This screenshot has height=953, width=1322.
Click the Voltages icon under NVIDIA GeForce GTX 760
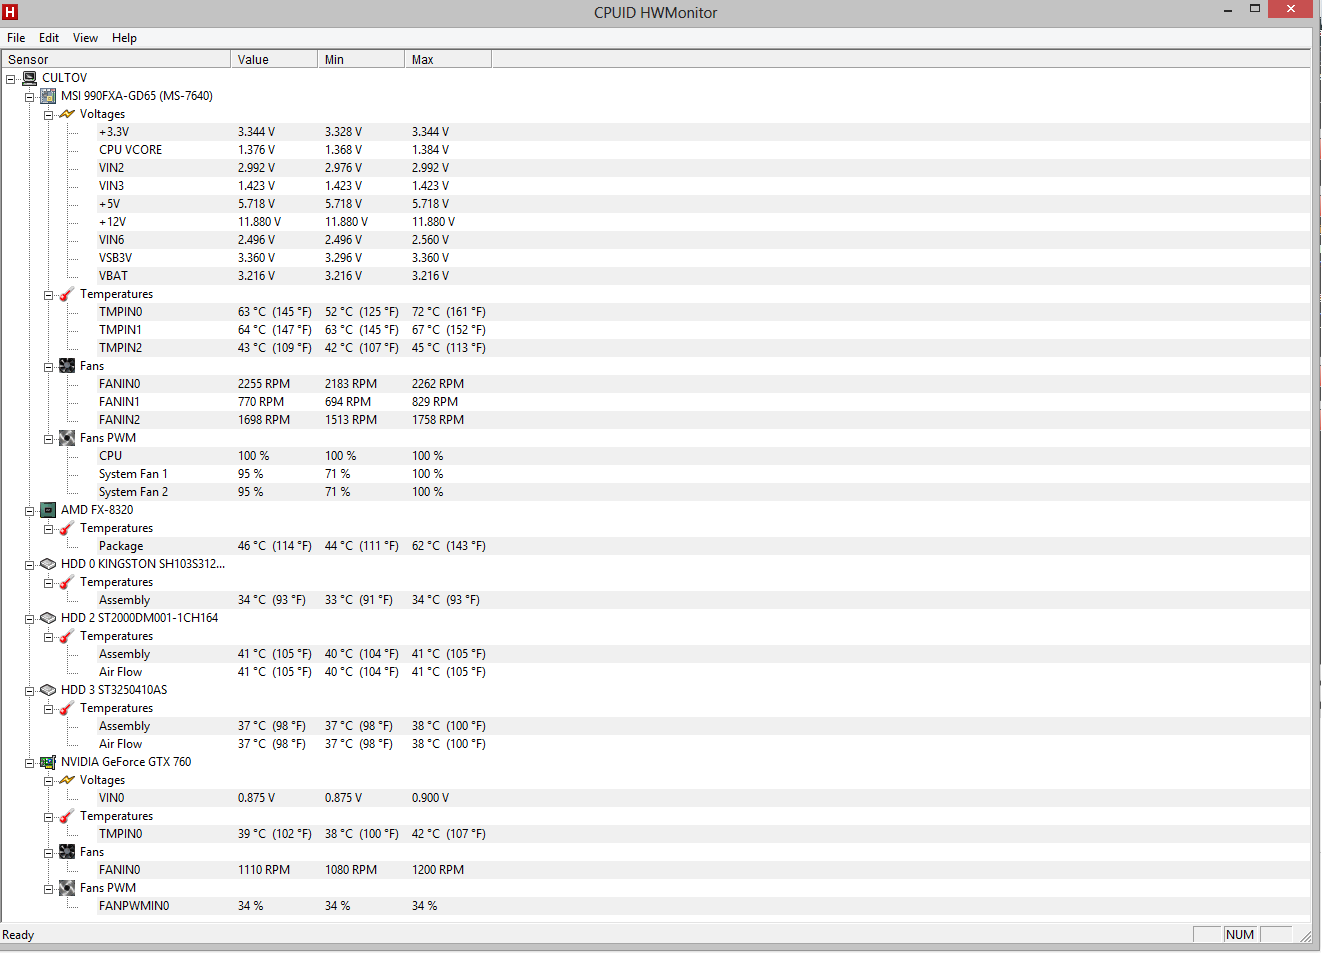(x=67, y=780)
